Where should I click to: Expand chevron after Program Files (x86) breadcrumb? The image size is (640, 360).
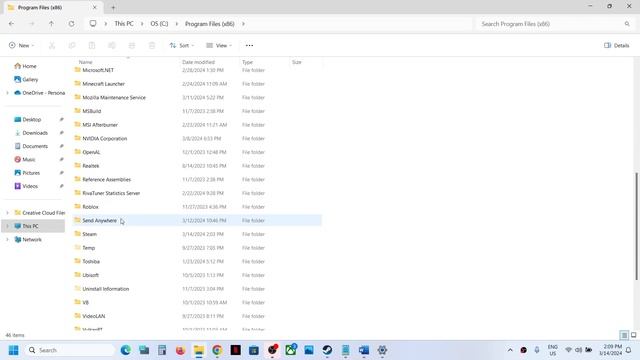[x=243, y=24]
